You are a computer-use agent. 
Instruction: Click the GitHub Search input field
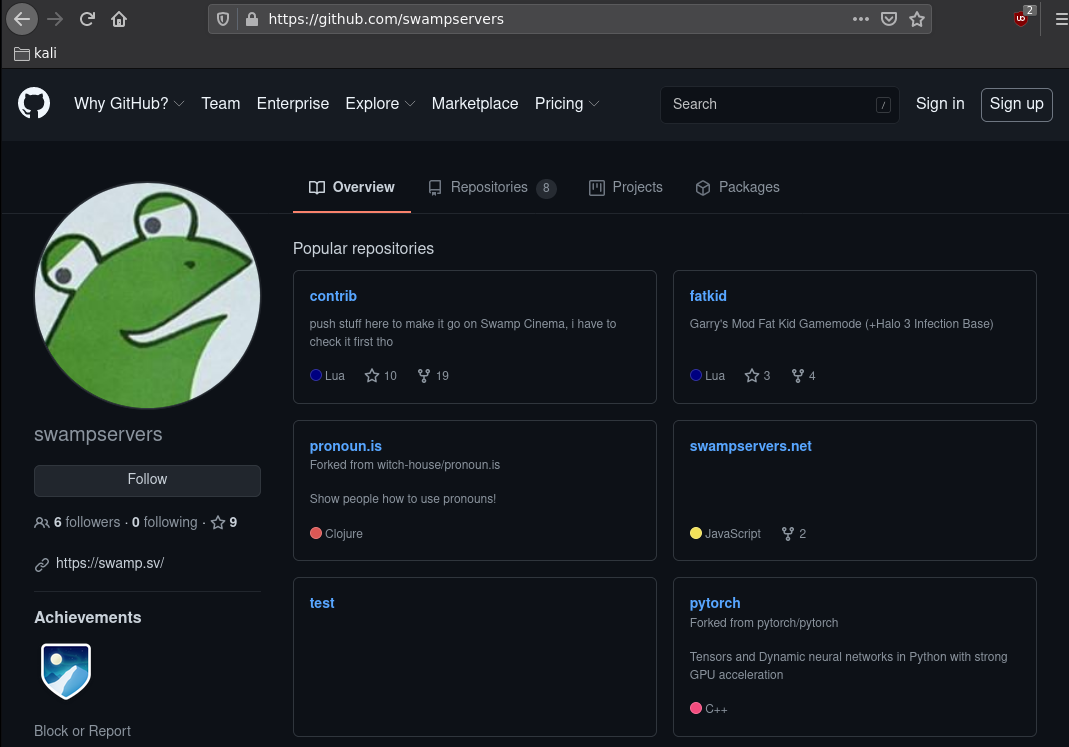click(x=779, y=104)
